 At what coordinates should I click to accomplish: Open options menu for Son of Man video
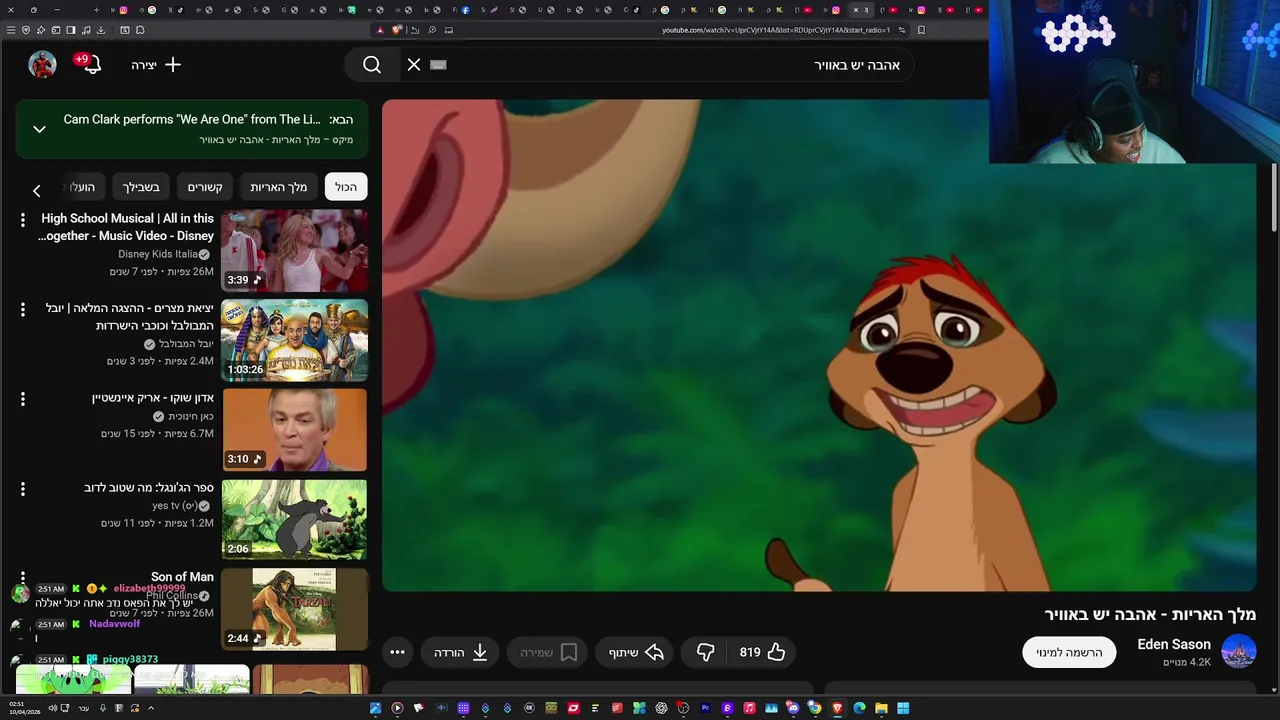tap(23, 578)
